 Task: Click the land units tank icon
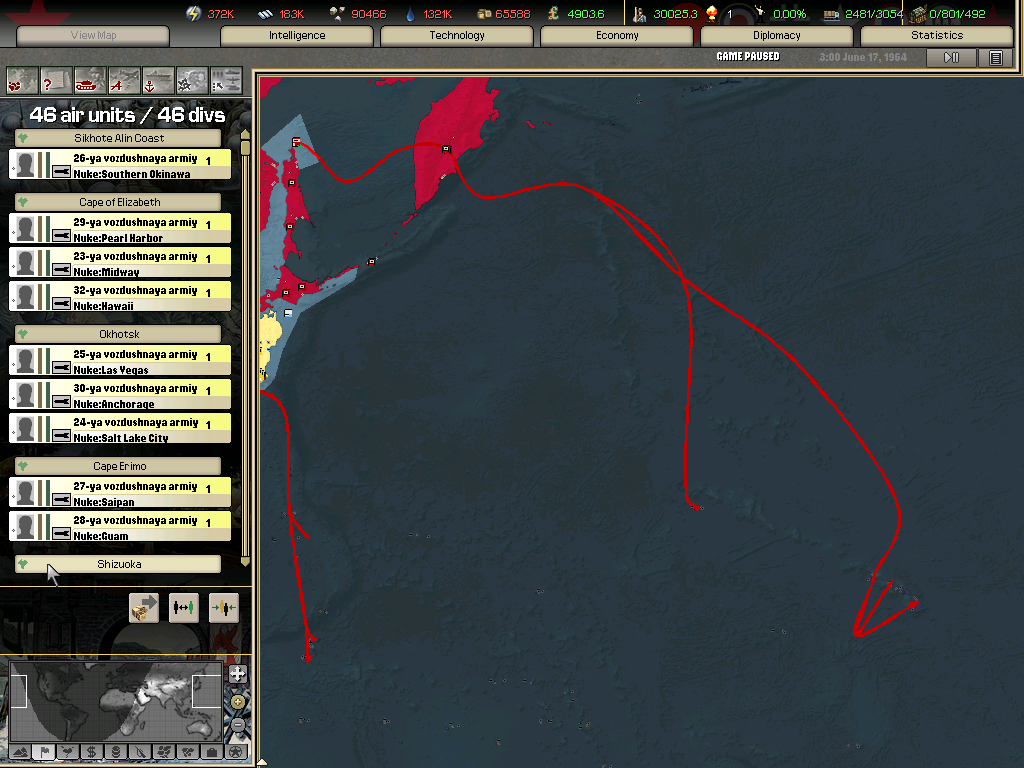coord(89,79)
